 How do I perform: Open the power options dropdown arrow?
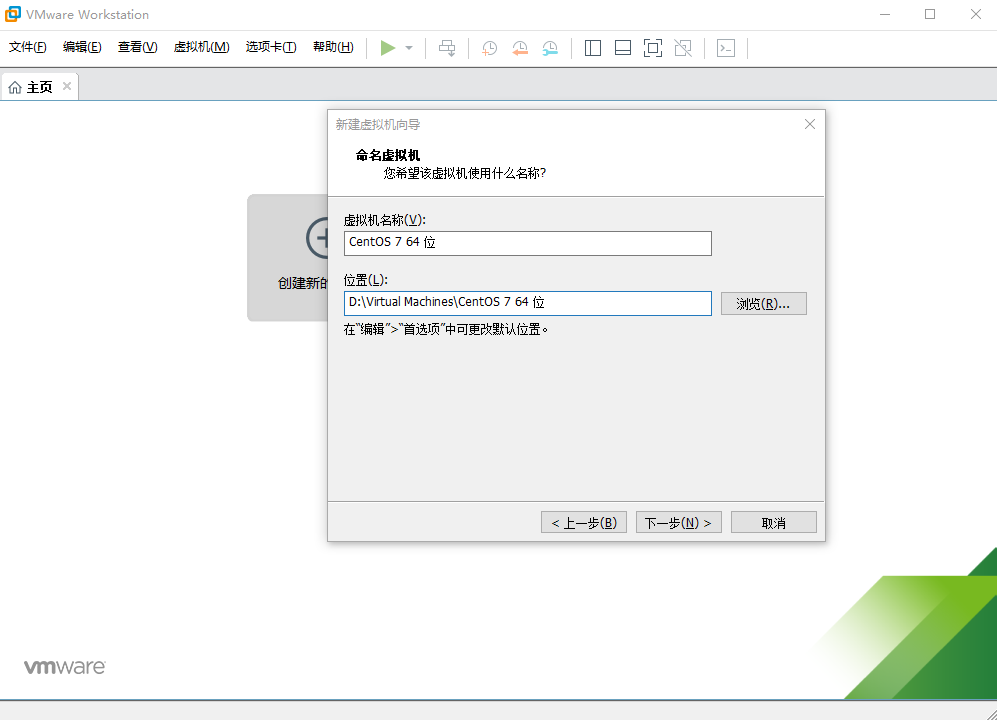[x=409, y=48]
